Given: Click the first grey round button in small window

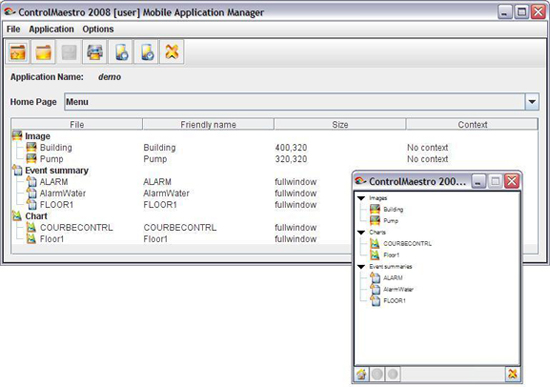Looking at the screenshot, I should click(377, 374).
